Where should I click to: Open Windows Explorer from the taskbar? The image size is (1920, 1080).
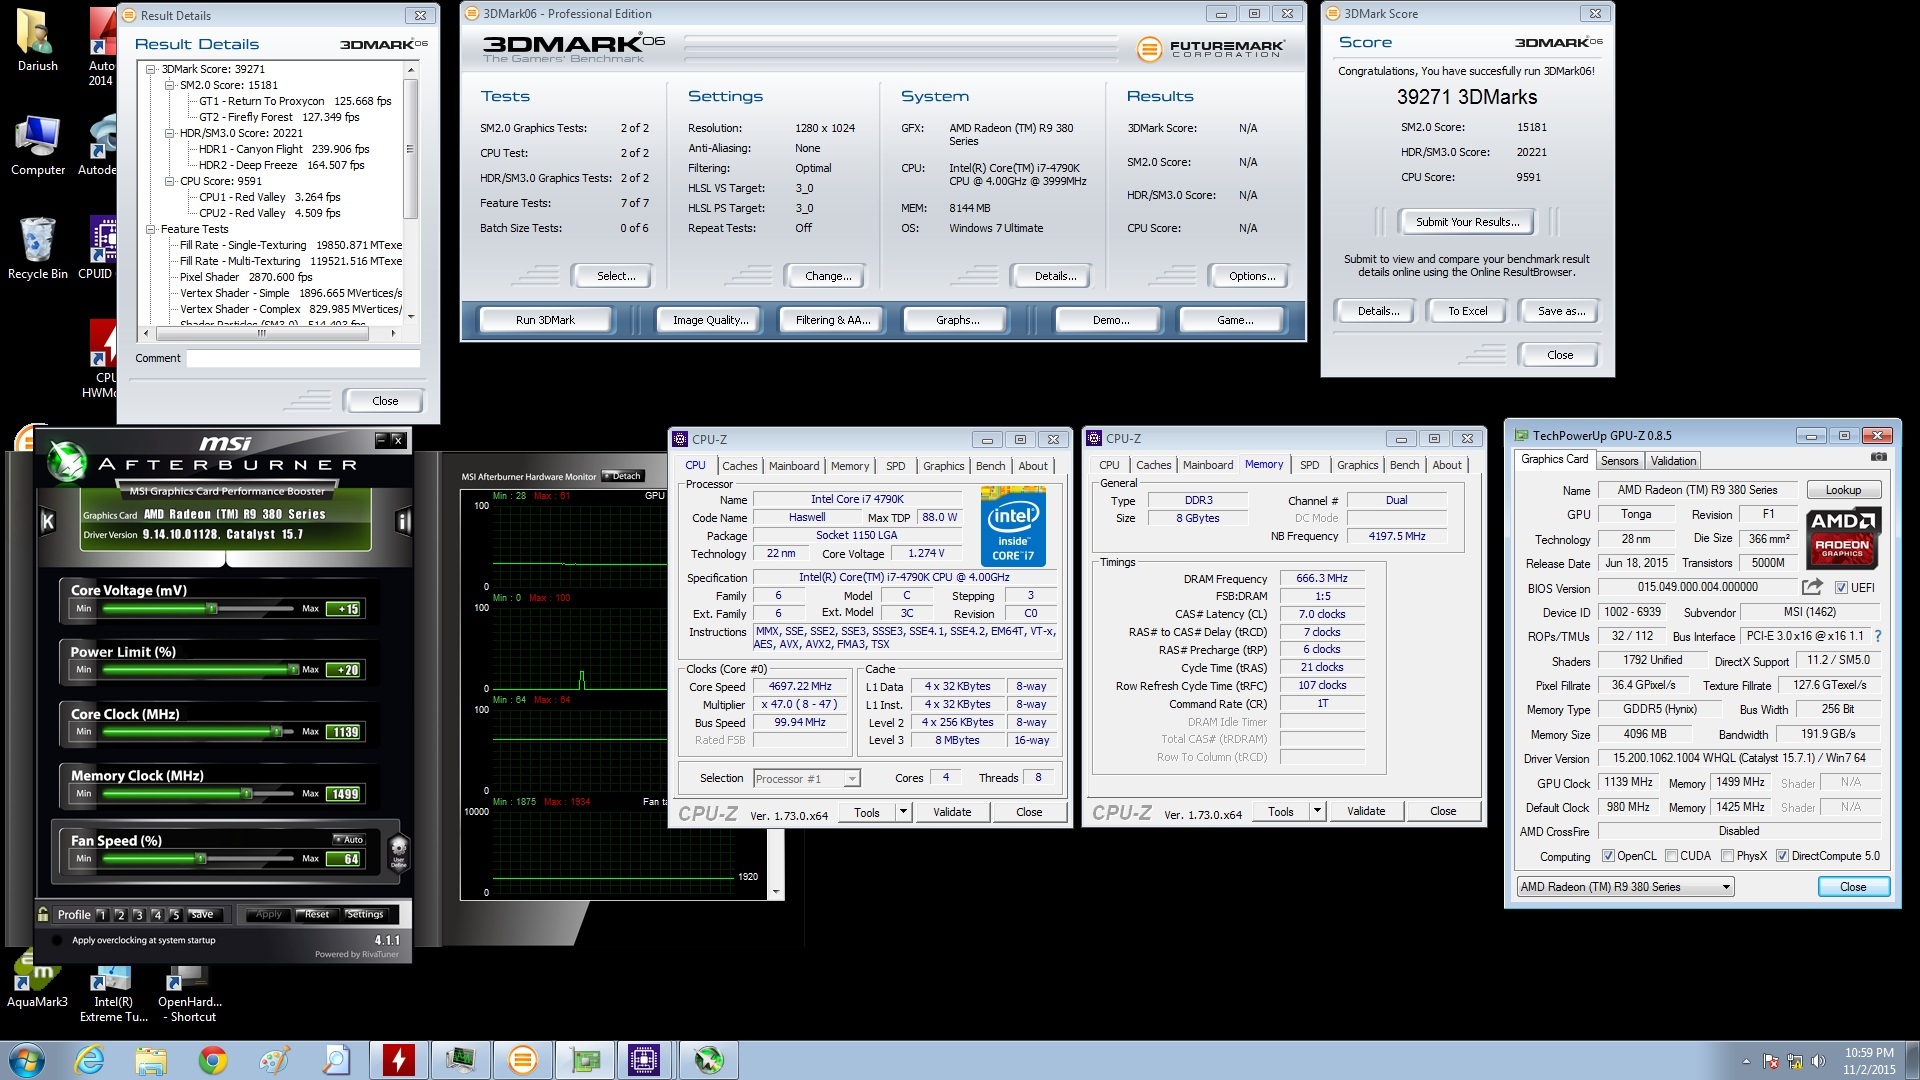click(x=151, y=1060)
